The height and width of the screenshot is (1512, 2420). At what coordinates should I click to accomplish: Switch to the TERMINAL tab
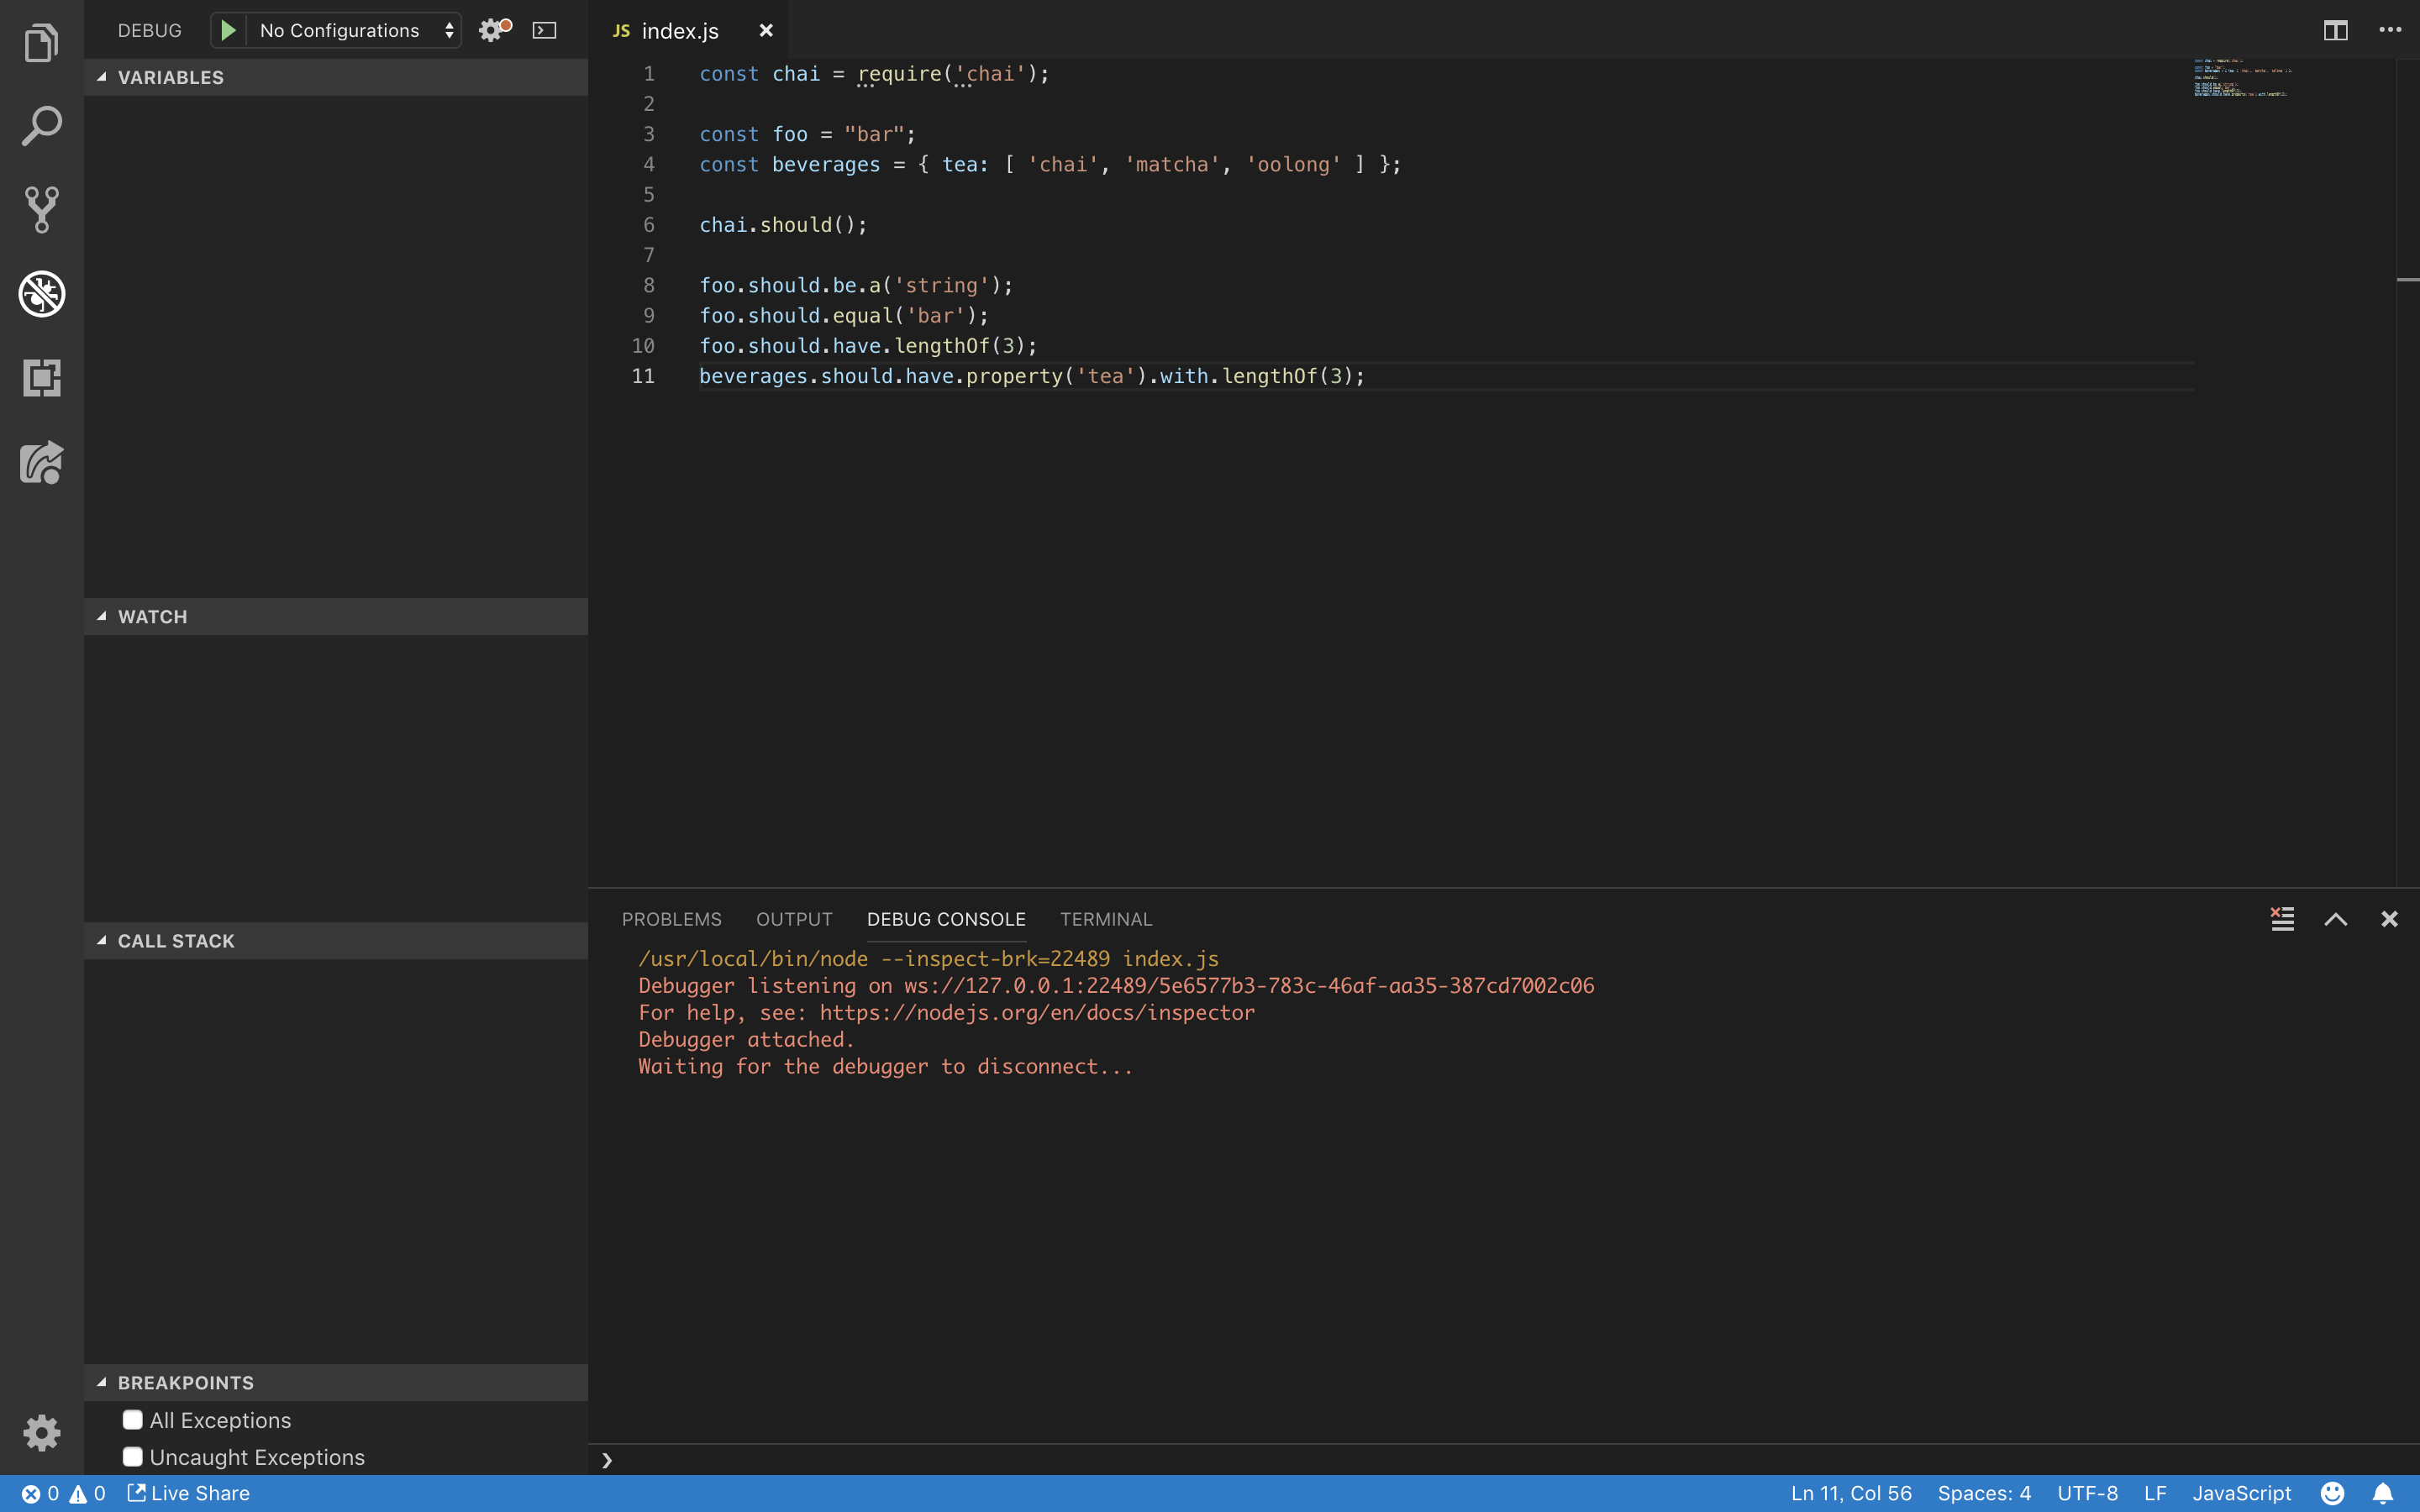(x=1106, y=919)
